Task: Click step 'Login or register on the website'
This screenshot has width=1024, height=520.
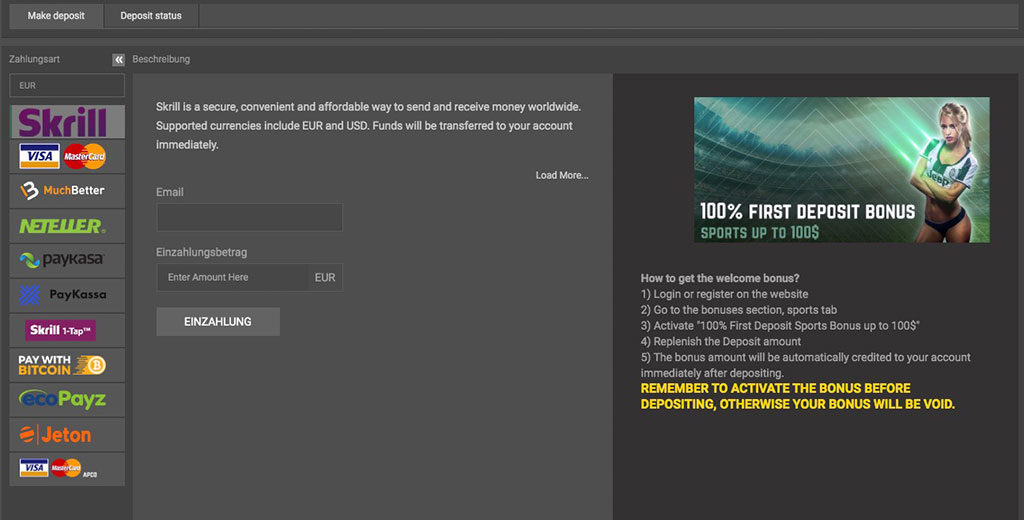Action: (x=724, y=294)
